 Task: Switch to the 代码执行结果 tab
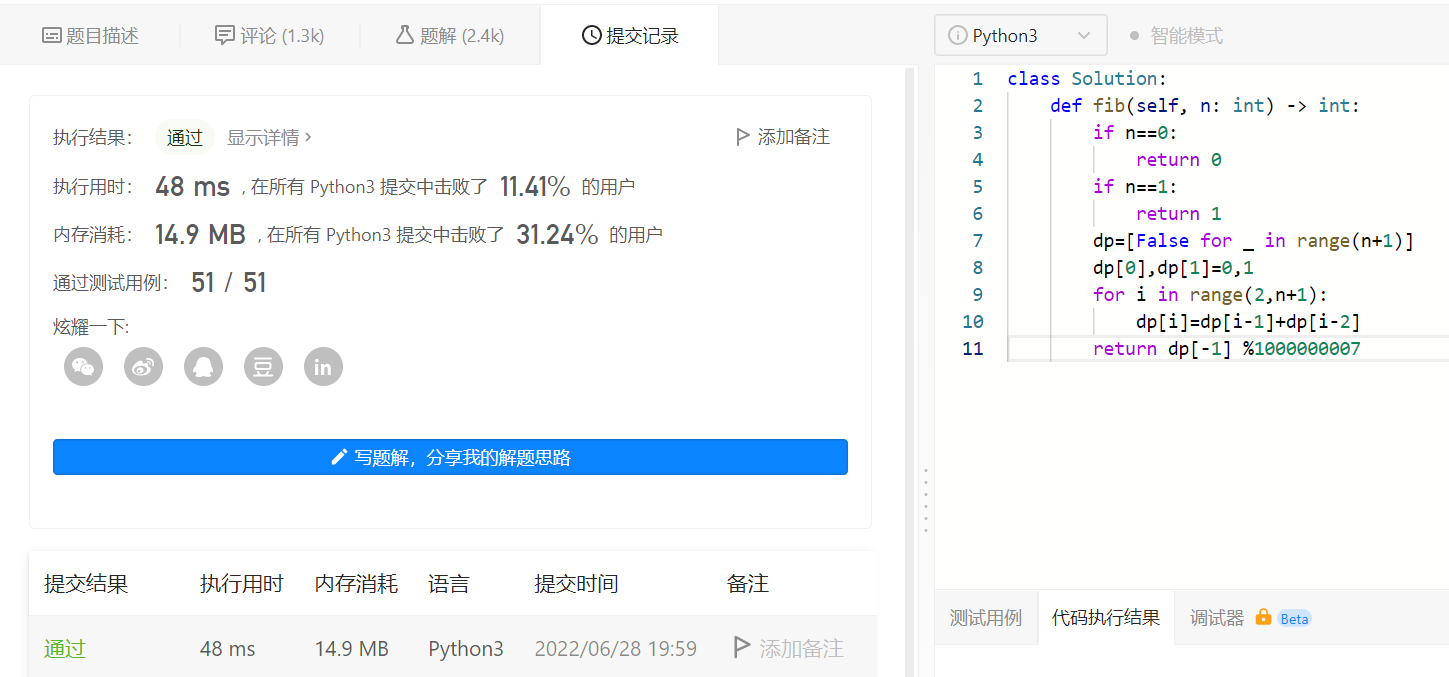tap(1106, 618)
